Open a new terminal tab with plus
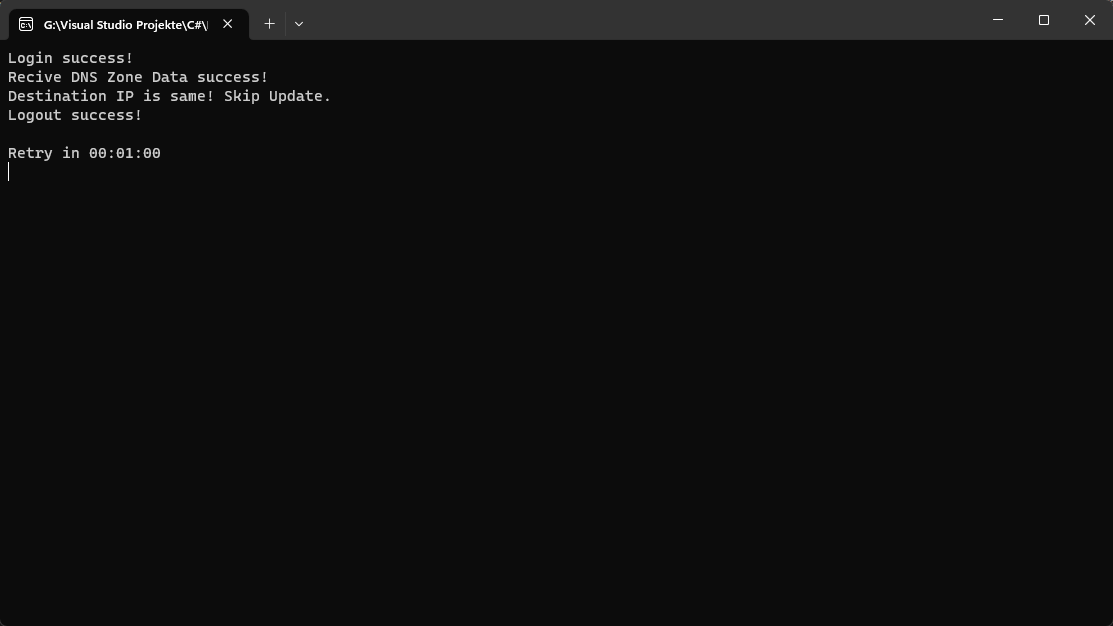The width and height of the screenshot is (1113, 626). point(269,24)
